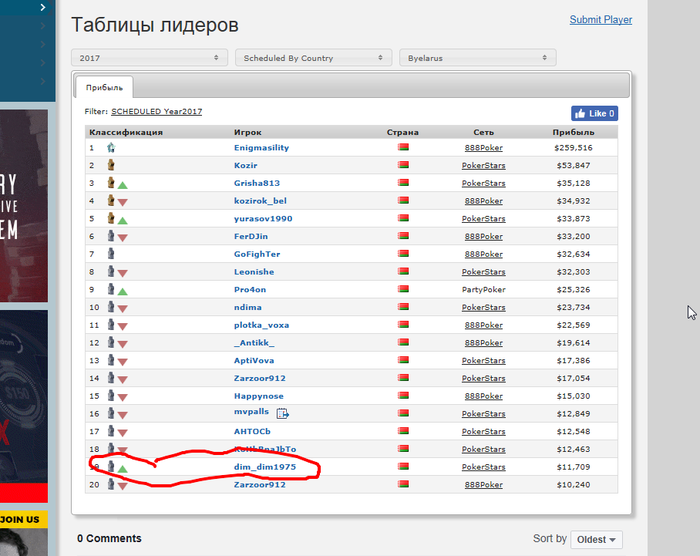The image size is (700, 556).
Task: Open player FerDJin profile
Action: (x=251, y=236)
